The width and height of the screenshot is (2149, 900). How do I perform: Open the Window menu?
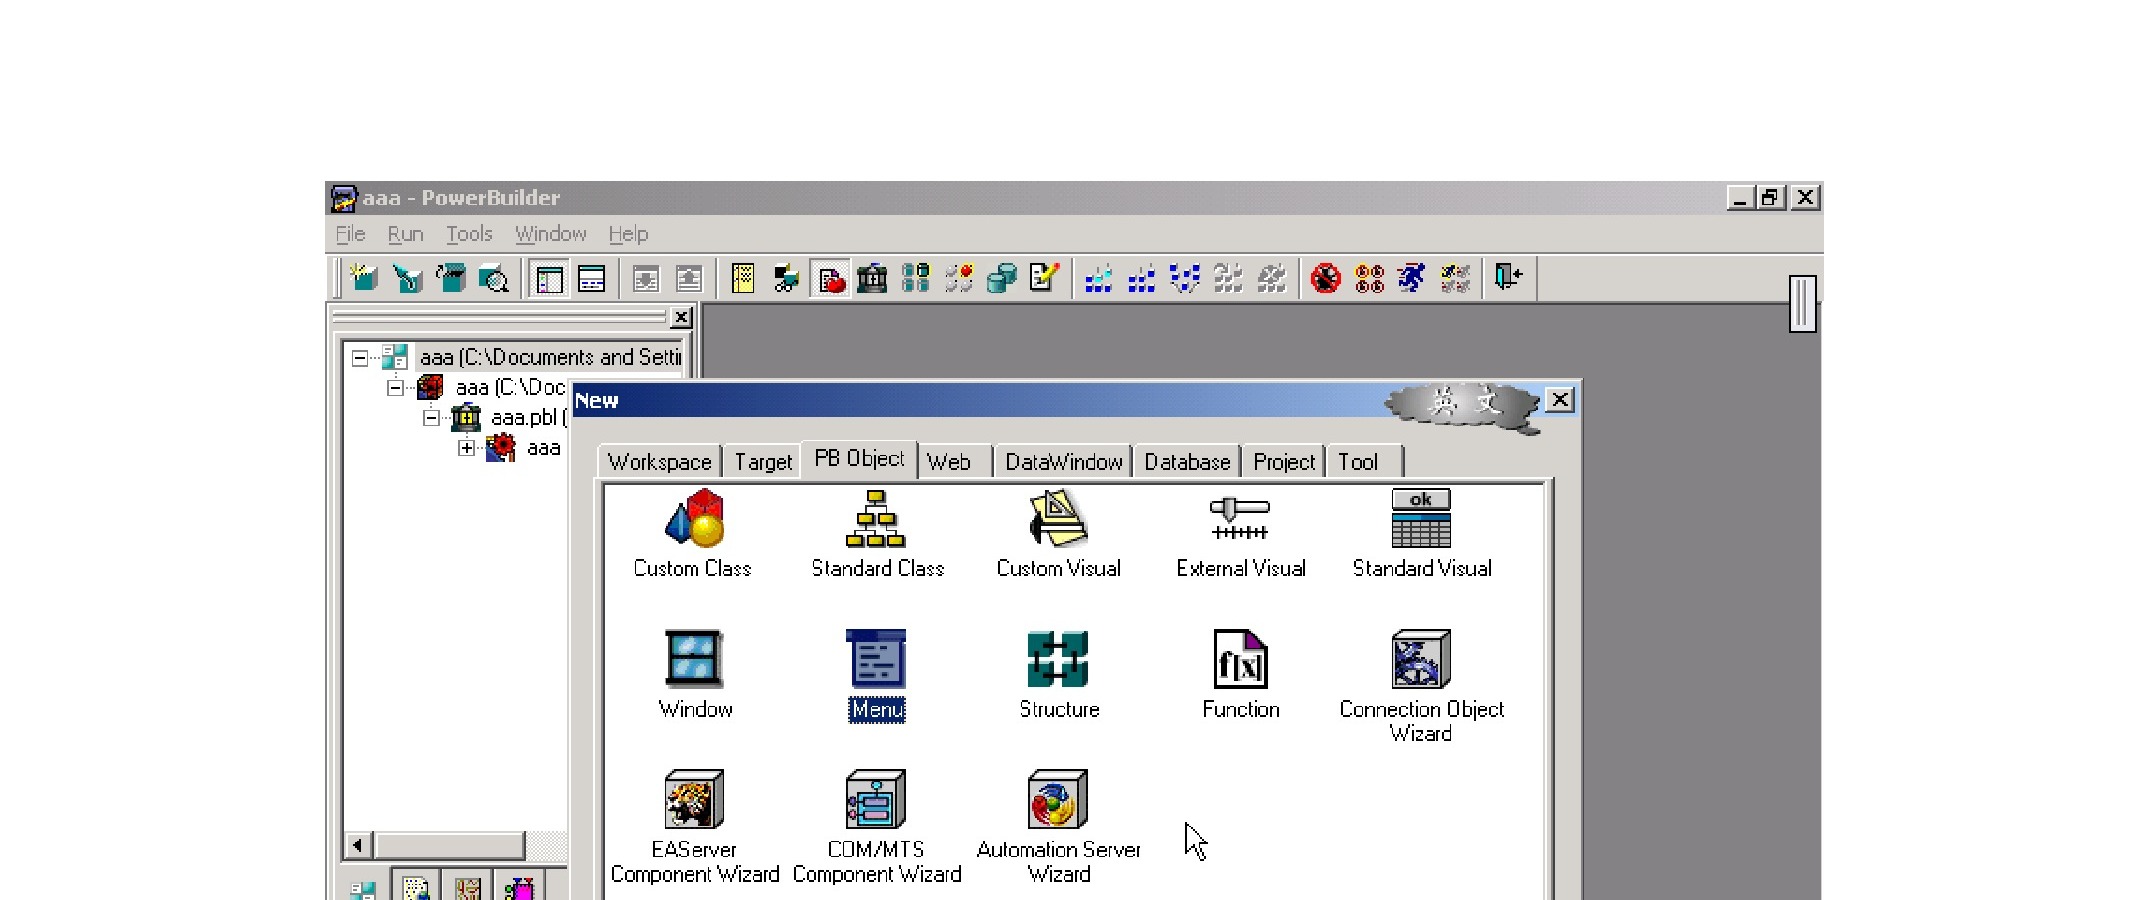[x=551, y=234]
